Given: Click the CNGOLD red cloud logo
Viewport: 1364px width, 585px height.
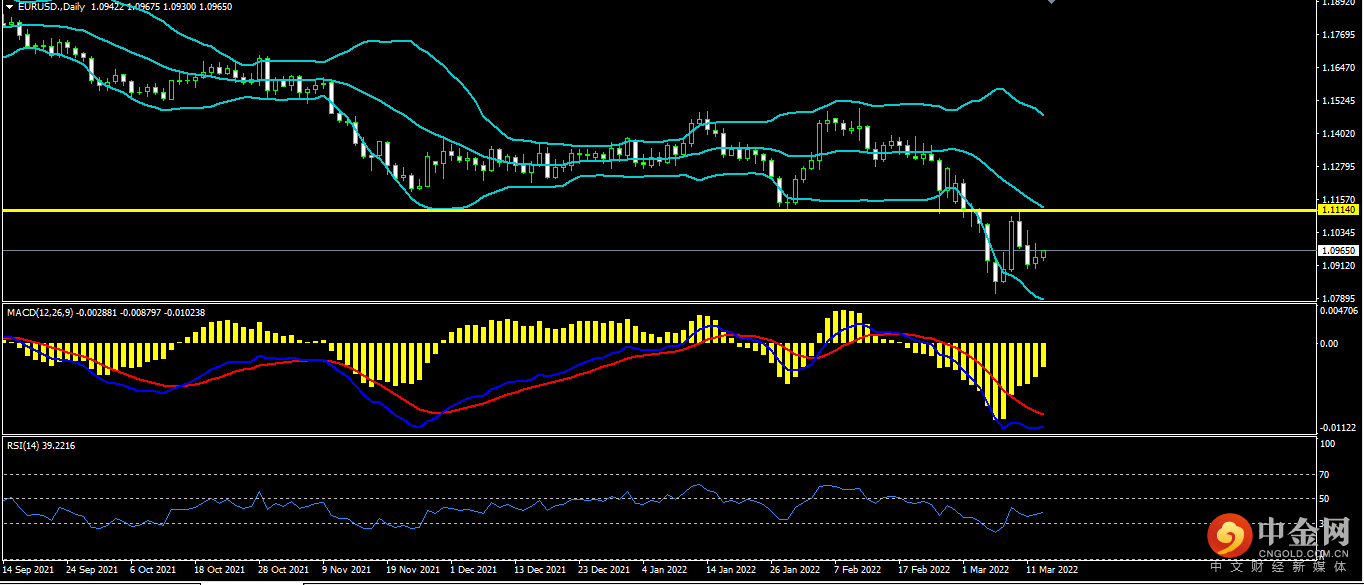Looking at the screenshot, I should click(1231, 537).
